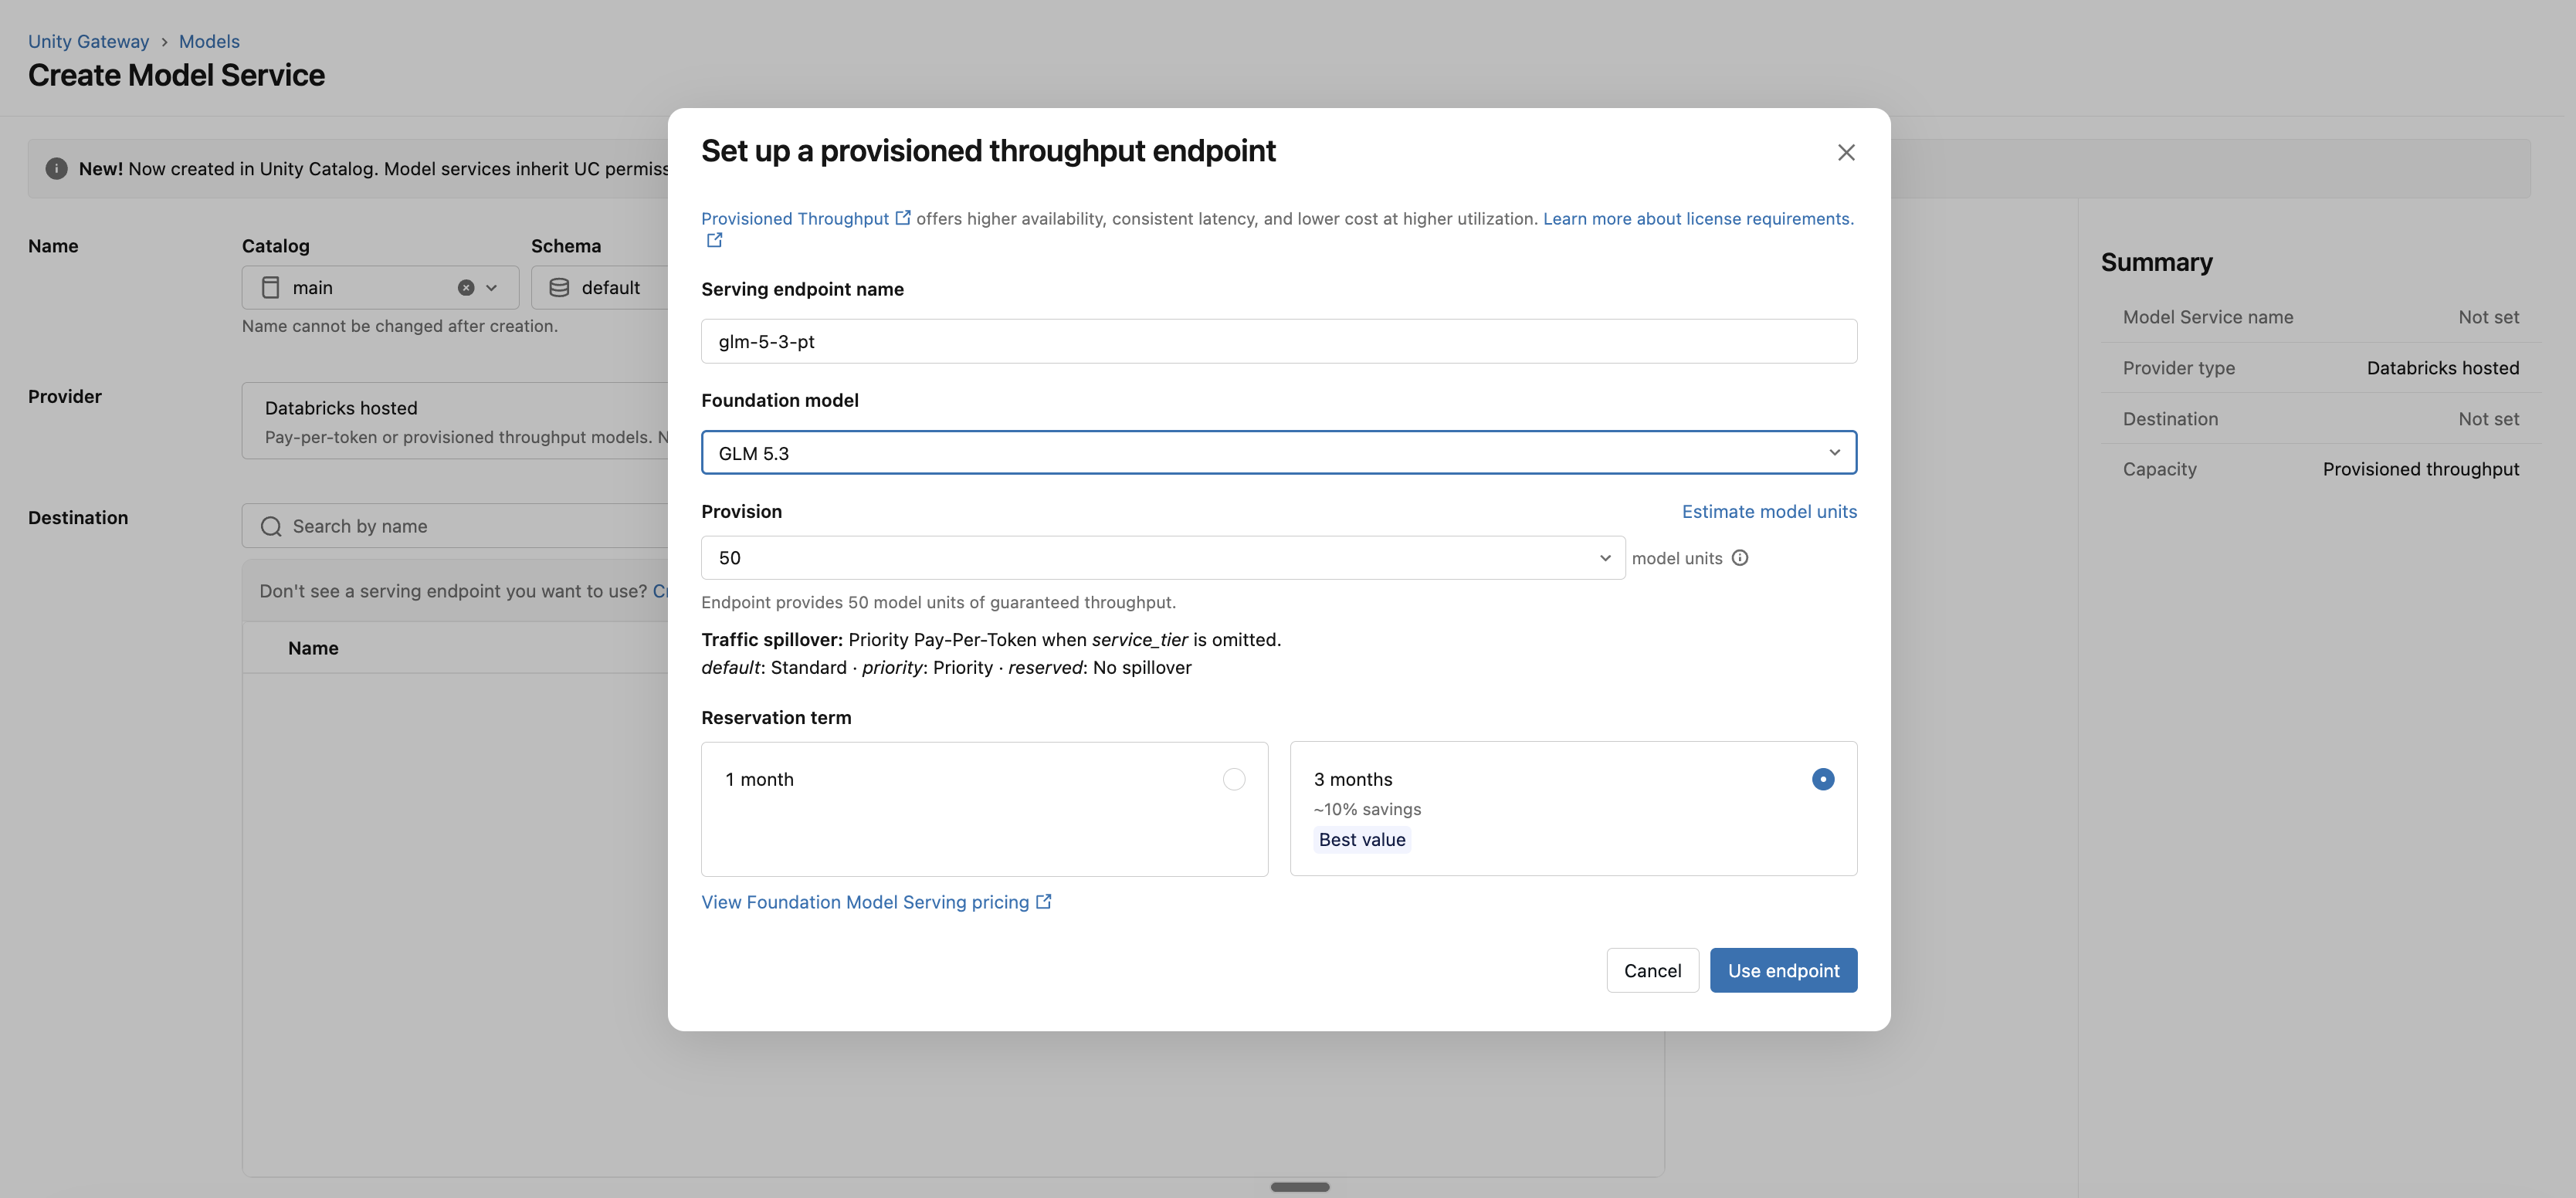2576x1198 pixels.
Task: Click the Destination Search by name field
Action: [x=455, y=526]
